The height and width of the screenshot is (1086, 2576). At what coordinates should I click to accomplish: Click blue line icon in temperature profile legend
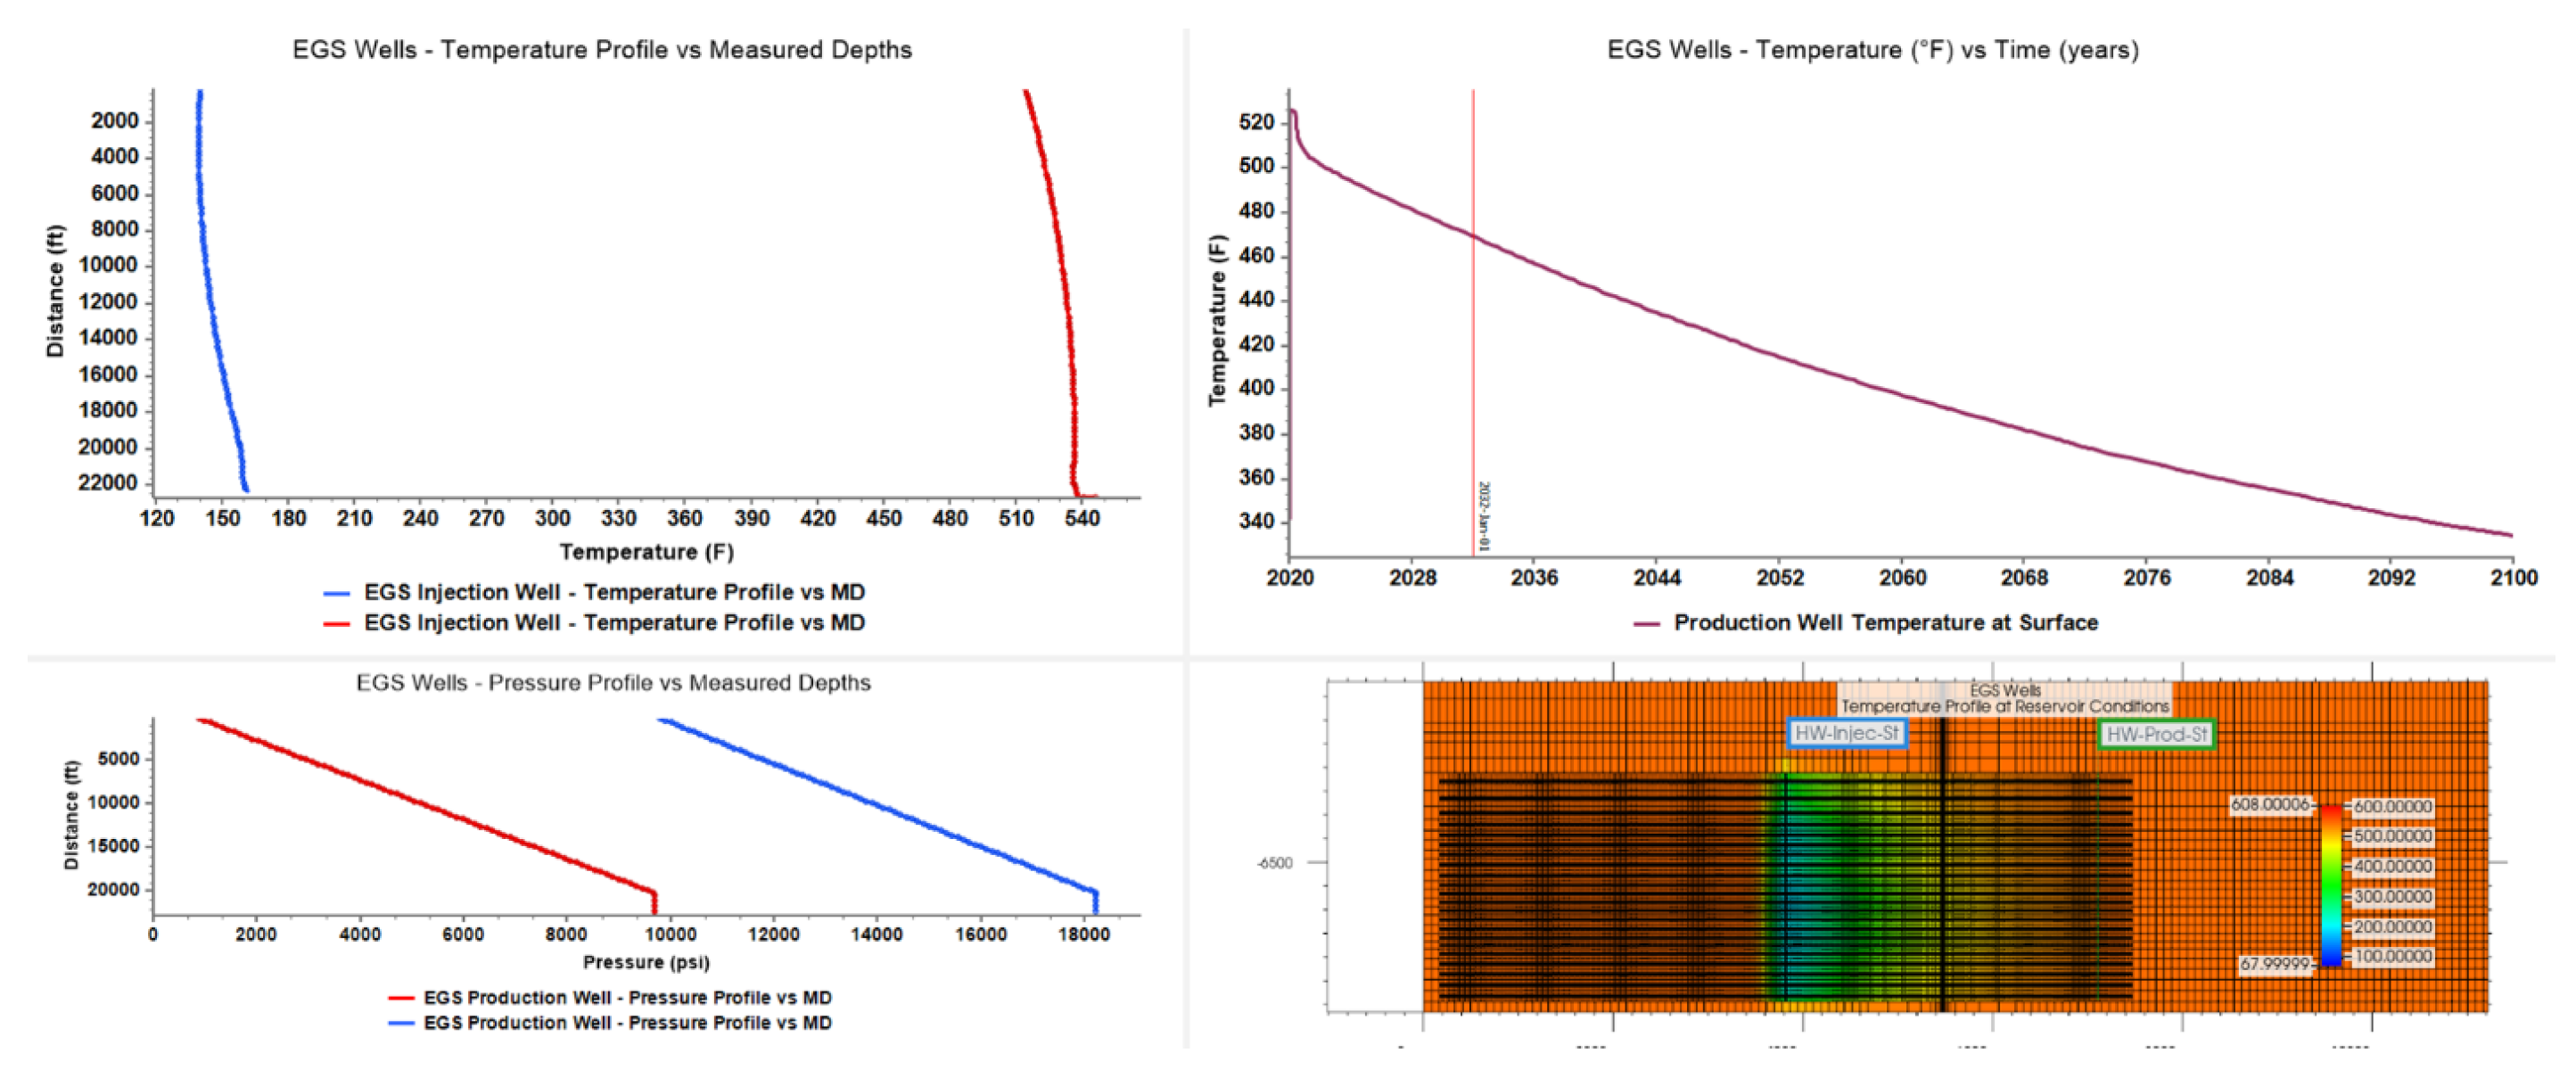[337, 593]
